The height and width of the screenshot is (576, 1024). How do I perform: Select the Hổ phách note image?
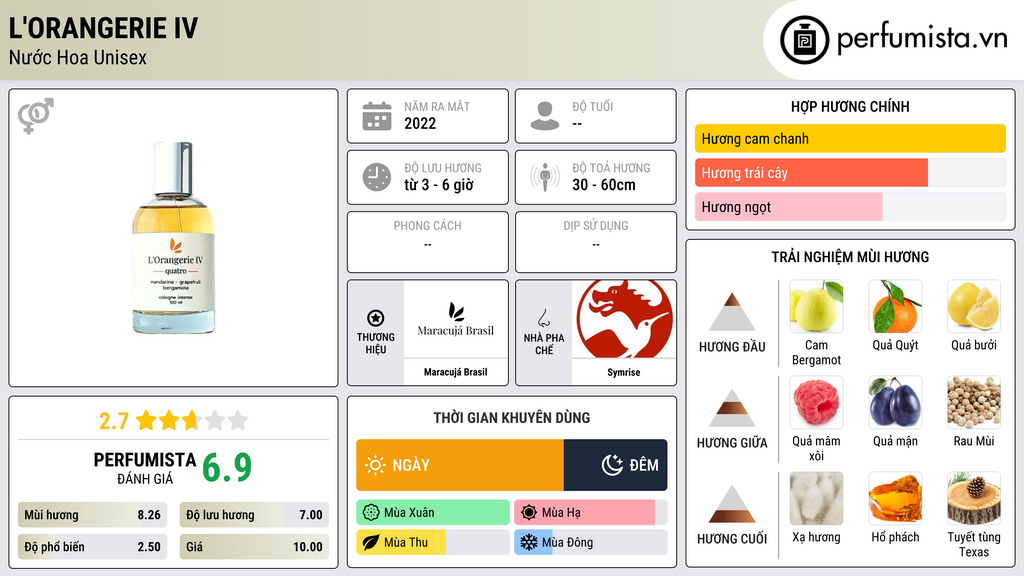pyautogui.click(x=895, y=498)
